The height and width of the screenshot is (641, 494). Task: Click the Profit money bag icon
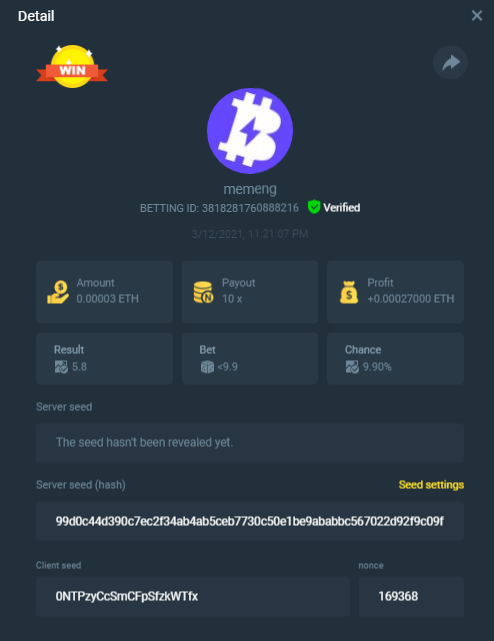(x=349, y=292)
